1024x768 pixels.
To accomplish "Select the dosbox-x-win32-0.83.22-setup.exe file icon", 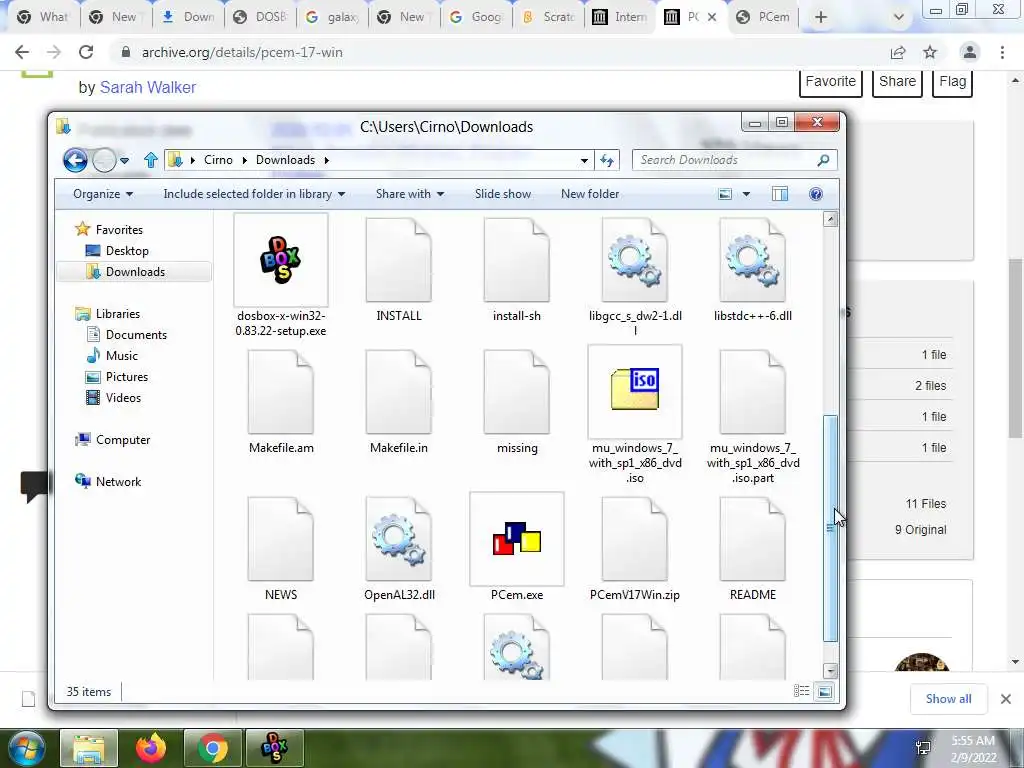I will 281,259.
